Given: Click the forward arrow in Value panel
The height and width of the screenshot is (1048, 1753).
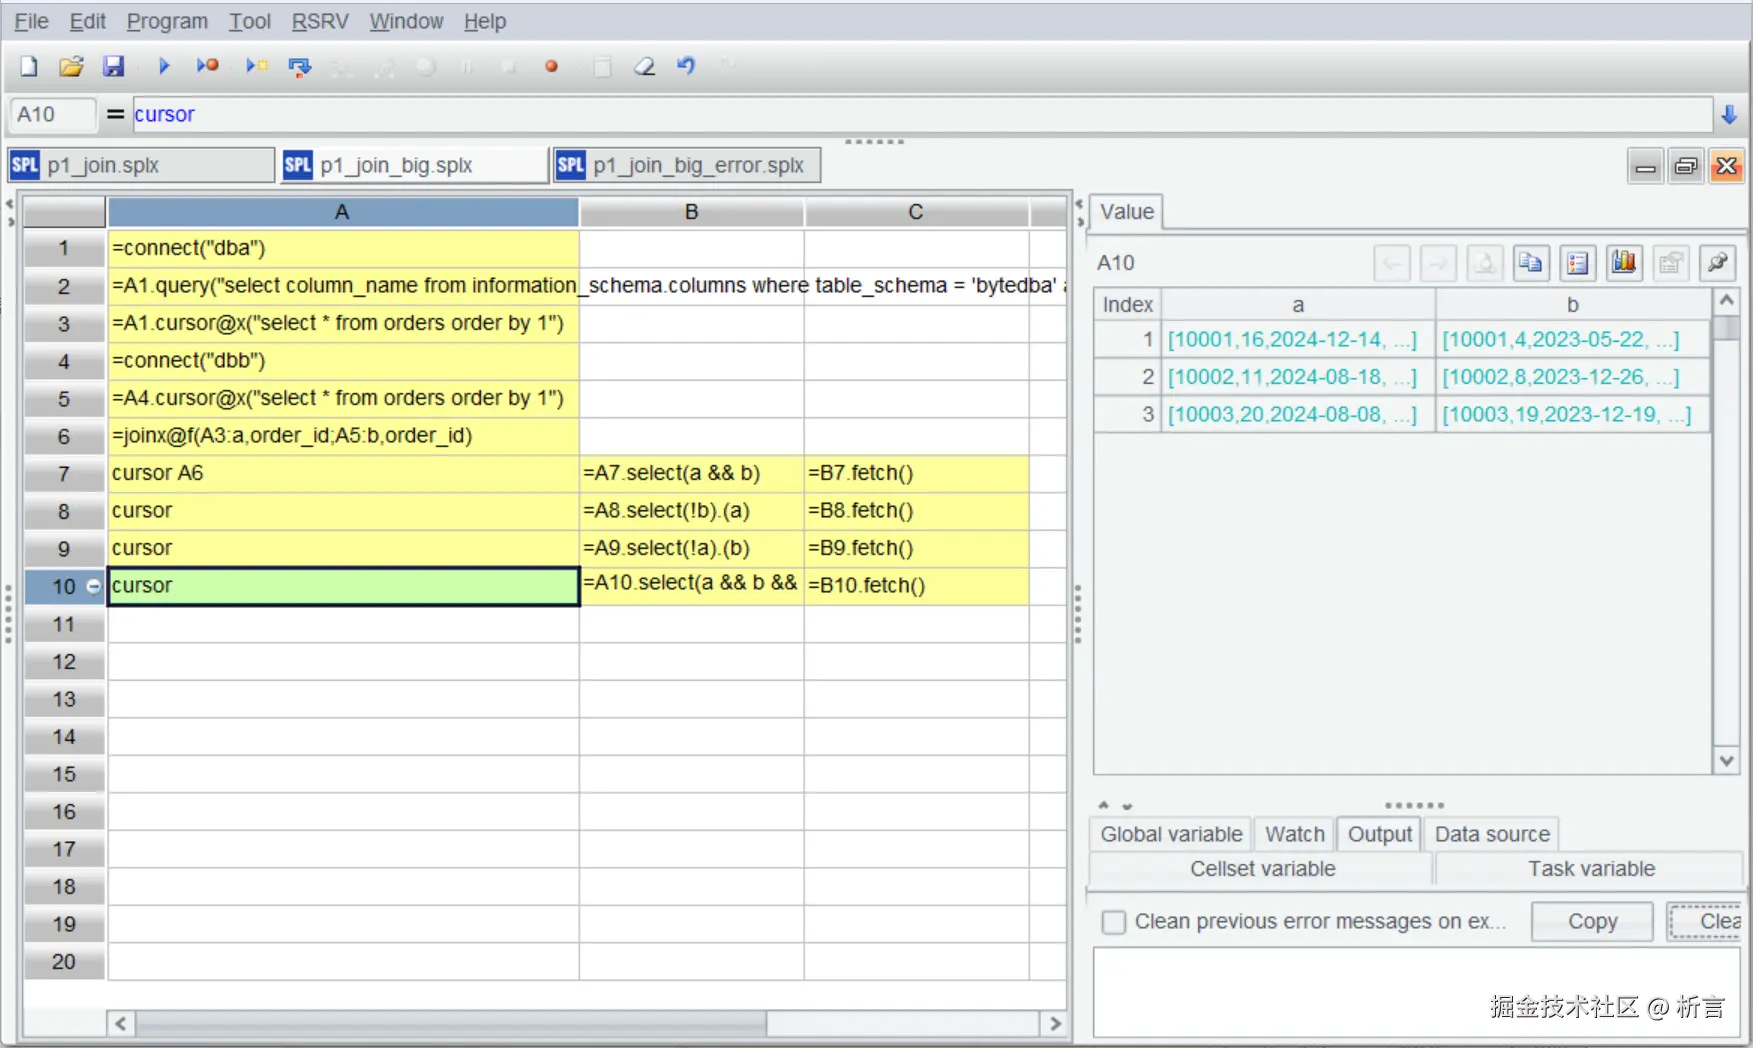Looking at the screenshot, I should (1438, 263).
